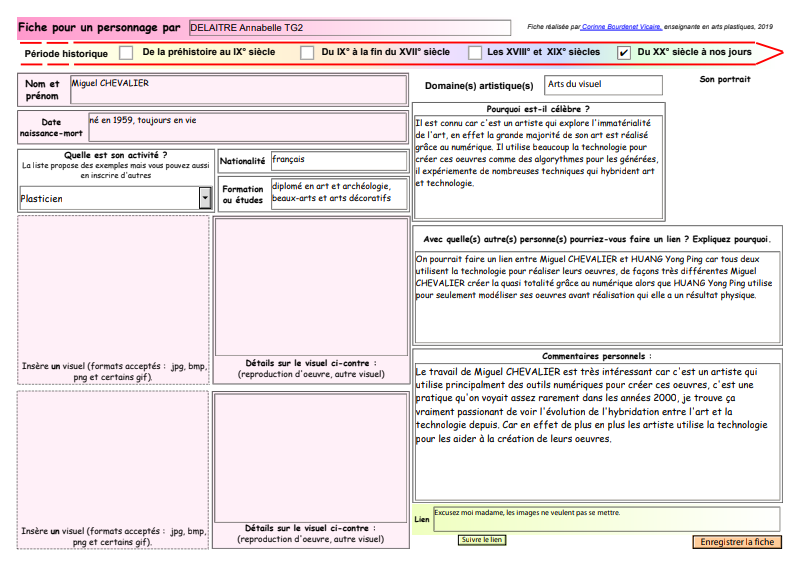The height and width of the screenshot is (566, 800).
Task: Open the activity dropdown arrow next to Plasticien
Action: point(205,198)
